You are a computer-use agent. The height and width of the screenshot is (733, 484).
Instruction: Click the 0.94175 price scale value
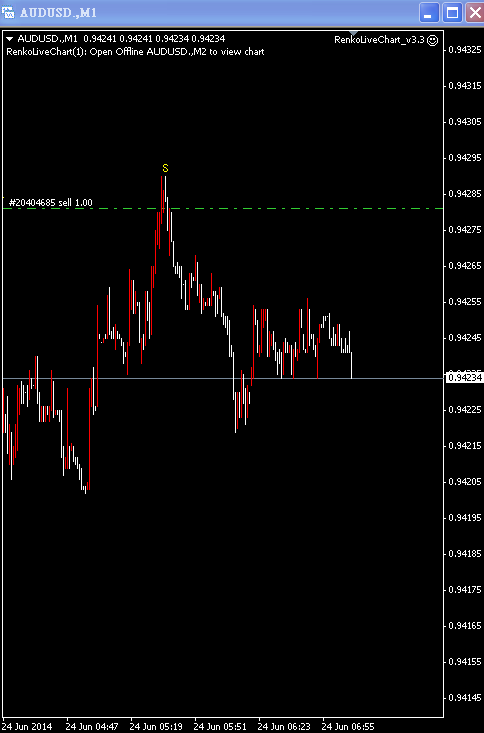point(464,589)
